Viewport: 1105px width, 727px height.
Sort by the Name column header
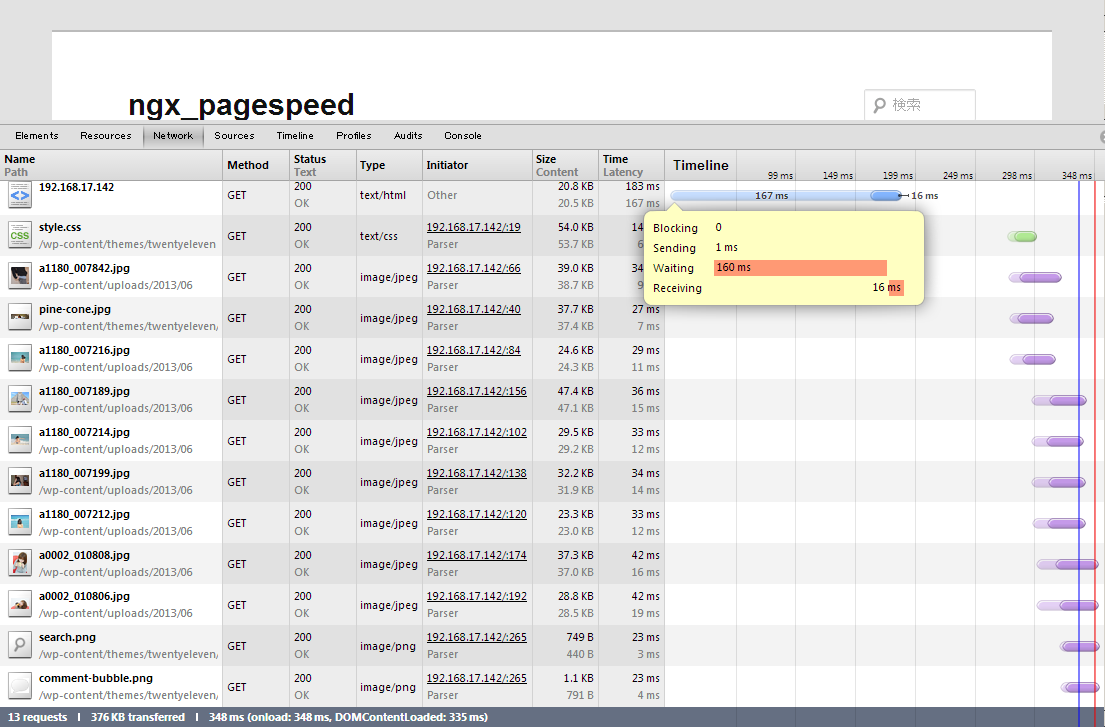(x=111, y=165)
